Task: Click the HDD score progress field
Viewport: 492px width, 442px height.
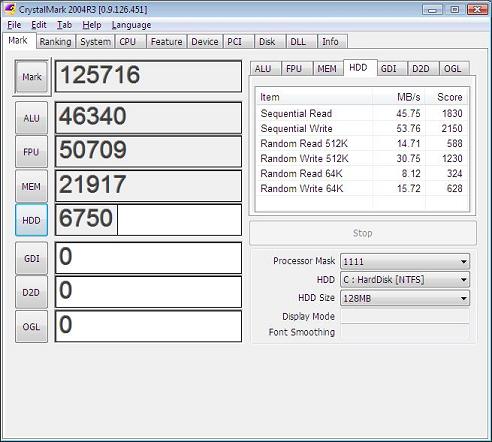Action: 148,220
